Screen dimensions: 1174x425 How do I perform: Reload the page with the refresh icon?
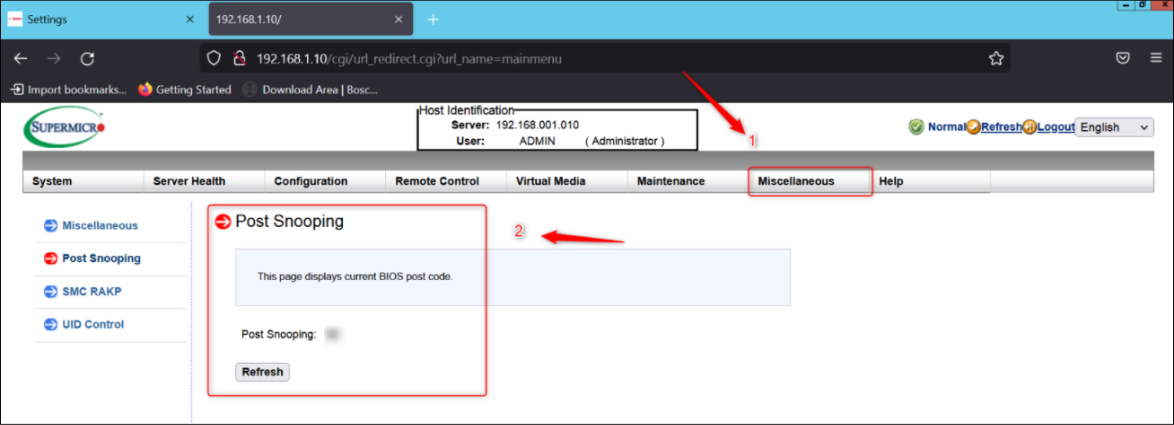coord(87,58)
